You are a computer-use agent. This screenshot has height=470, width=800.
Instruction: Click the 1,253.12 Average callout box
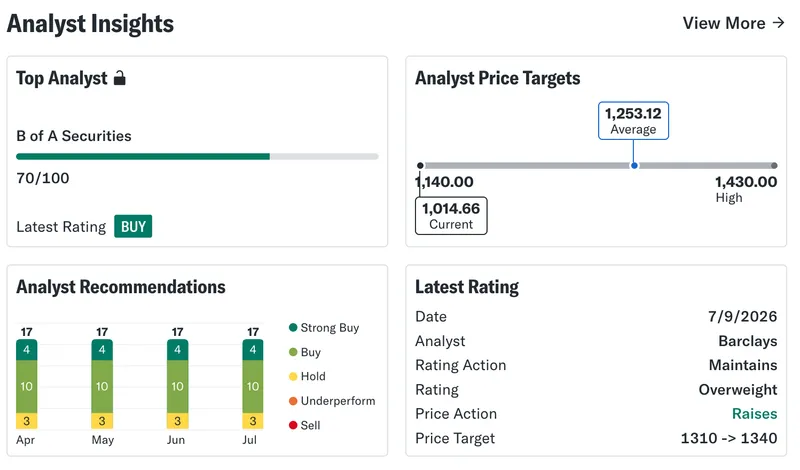pyautogui.click(x=633, y=120)
